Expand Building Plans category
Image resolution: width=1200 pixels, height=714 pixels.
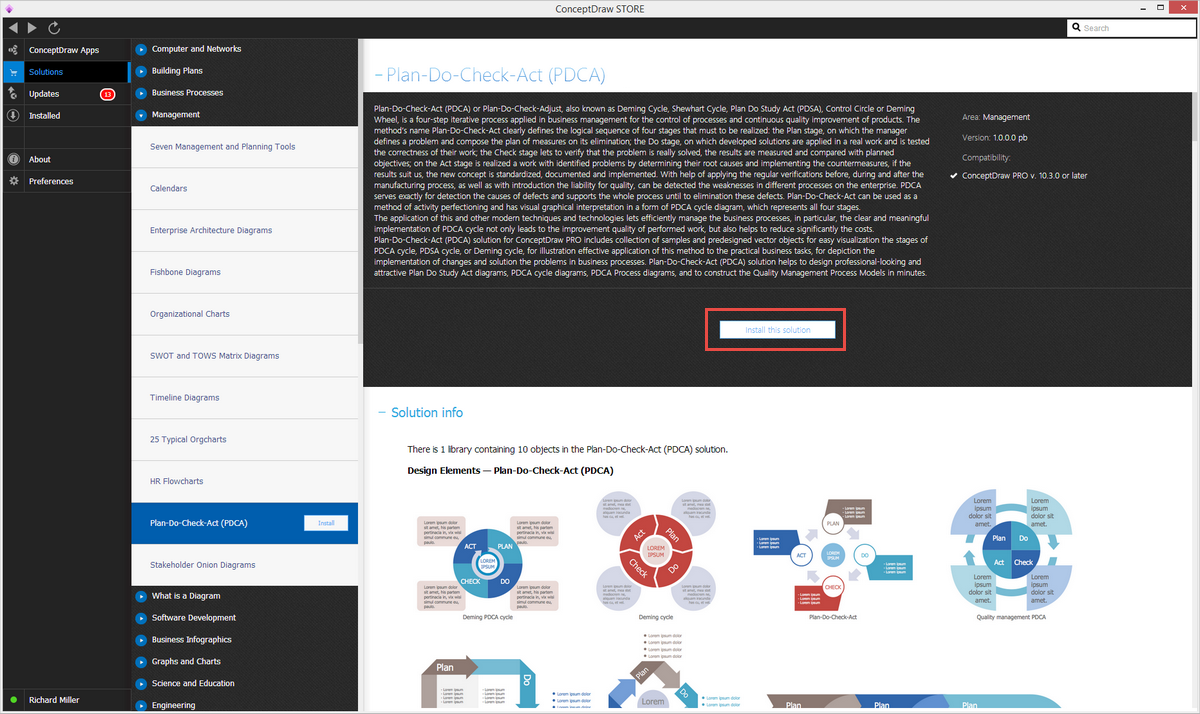tap(141, 71)
